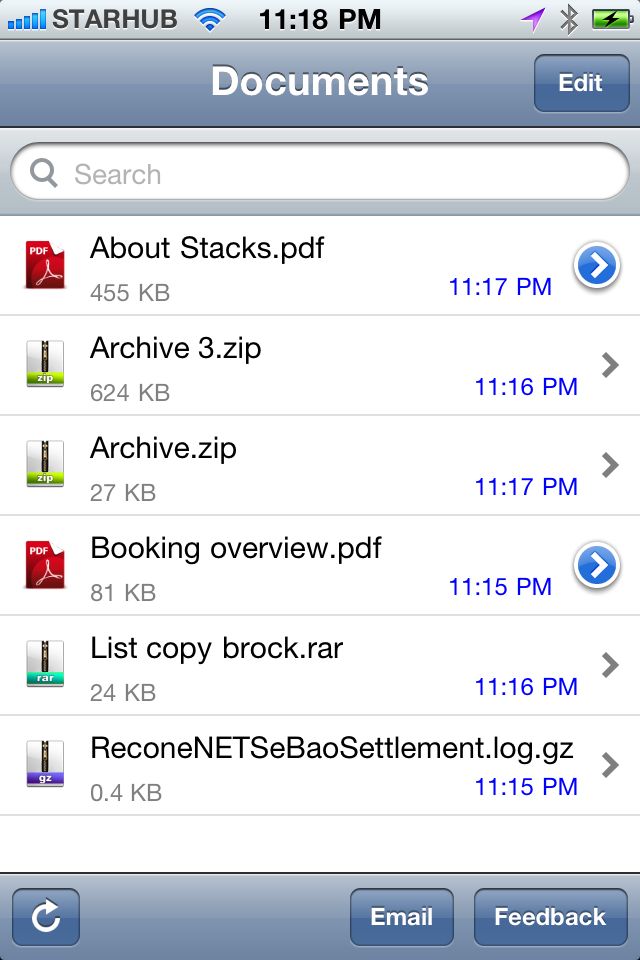Tap the Bluetooth status bar icon
640x960 pixels.
(569, 20)
